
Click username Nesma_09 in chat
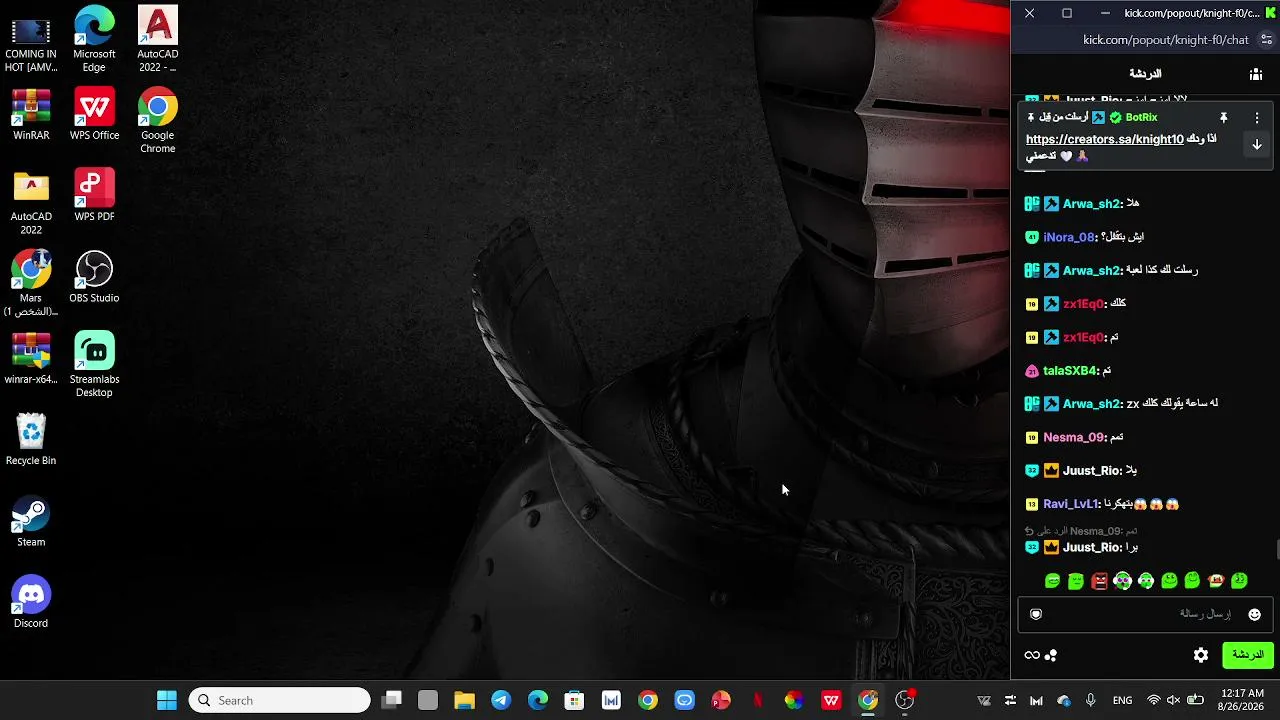tap(1074, 437)
